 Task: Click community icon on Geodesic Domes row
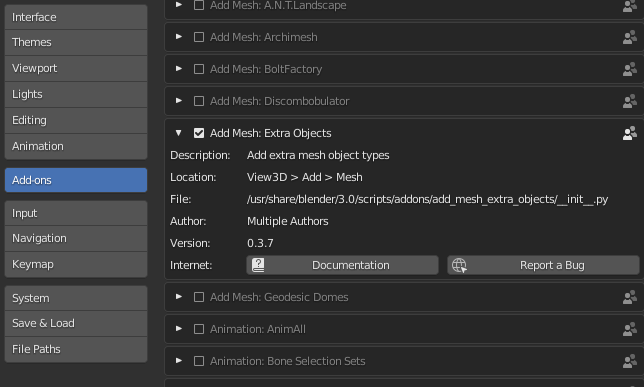(630, 297)
